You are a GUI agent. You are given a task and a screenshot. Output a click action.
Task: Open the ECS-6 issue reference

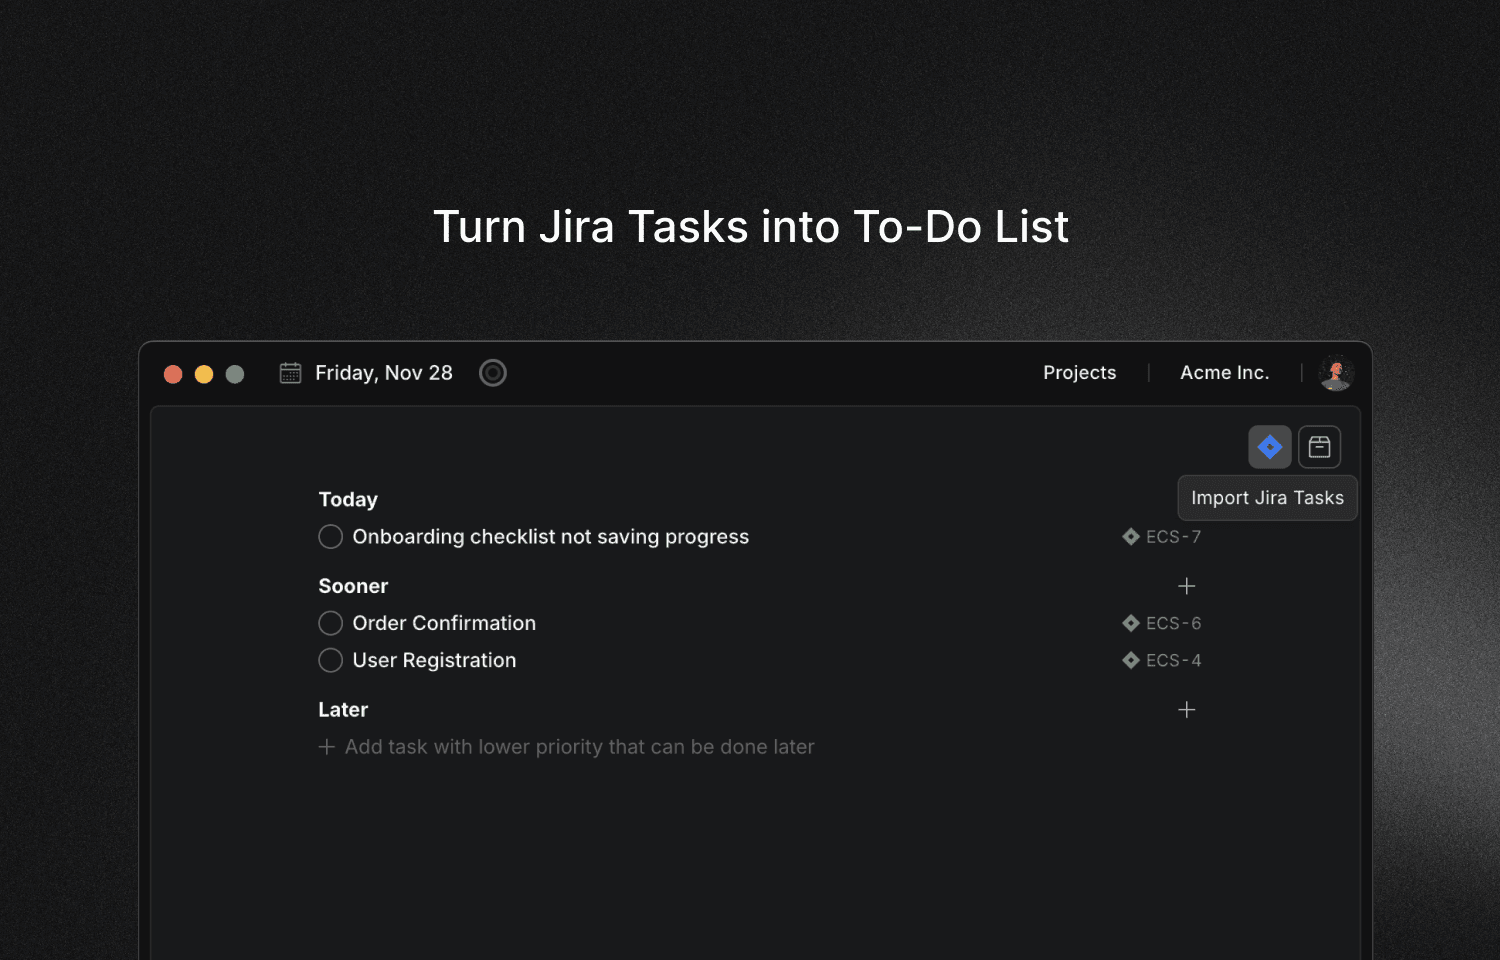coord(1173,622)
